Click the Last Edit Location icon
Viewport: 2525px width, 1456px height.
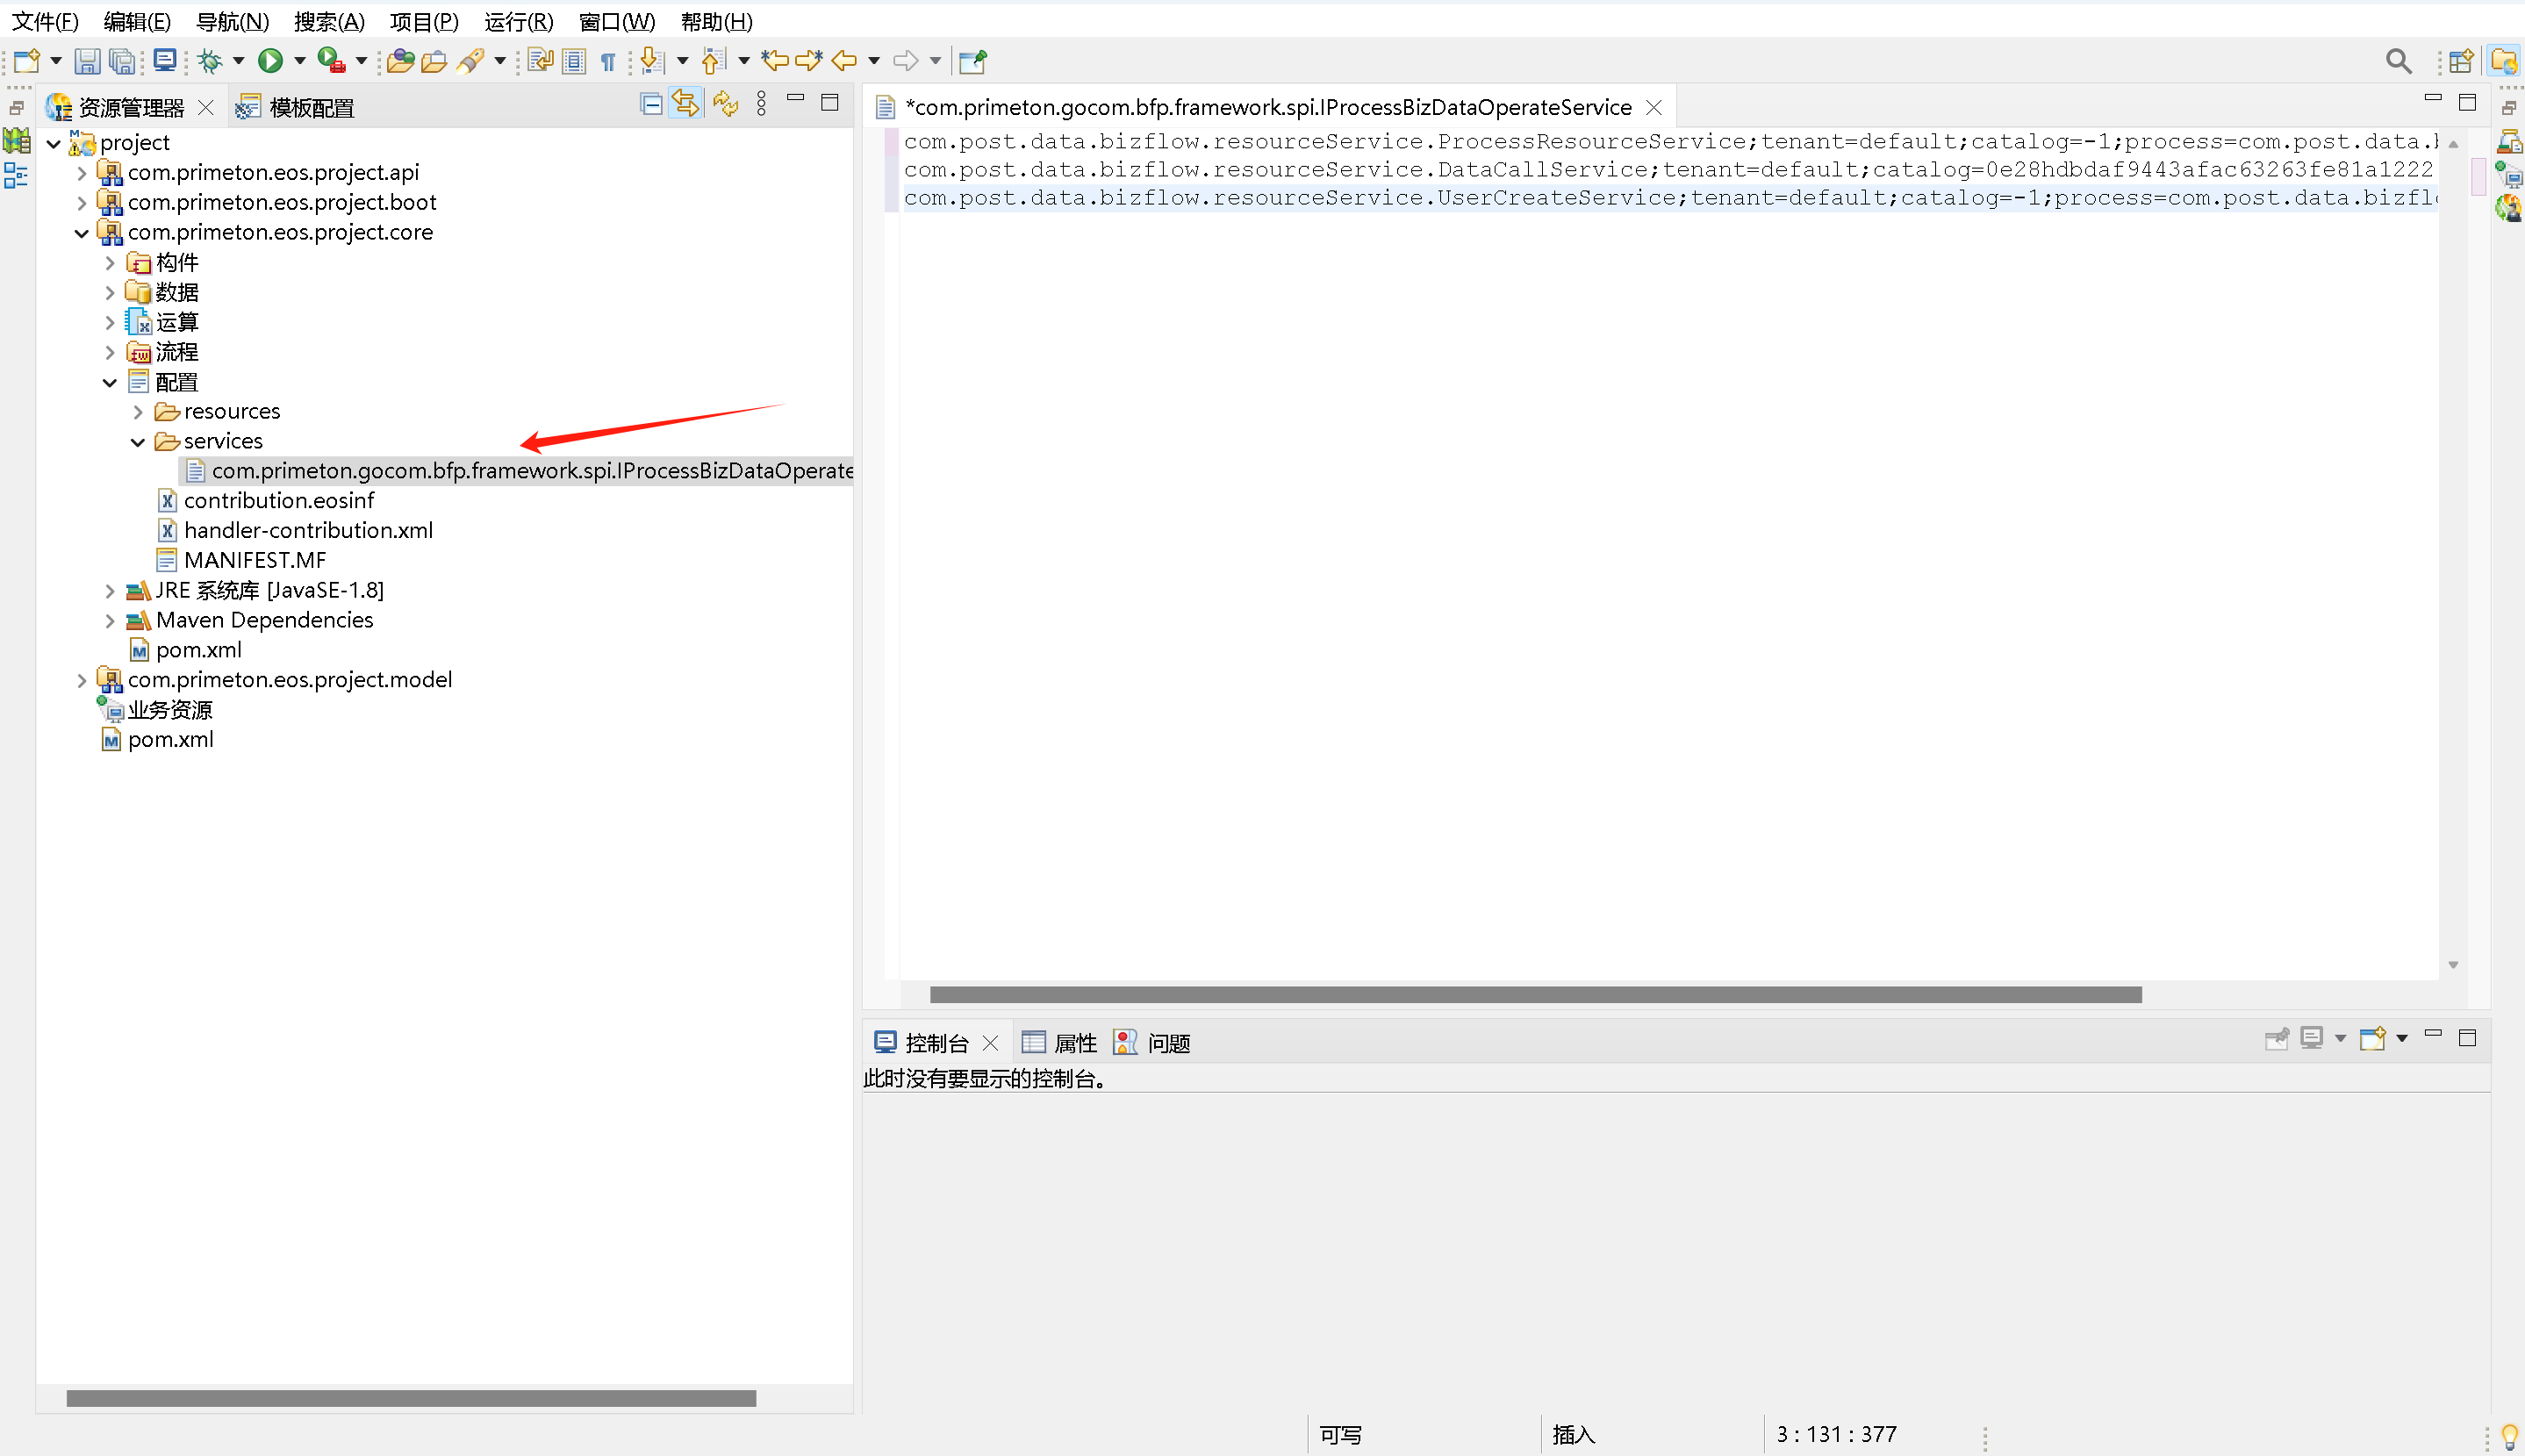774,61
